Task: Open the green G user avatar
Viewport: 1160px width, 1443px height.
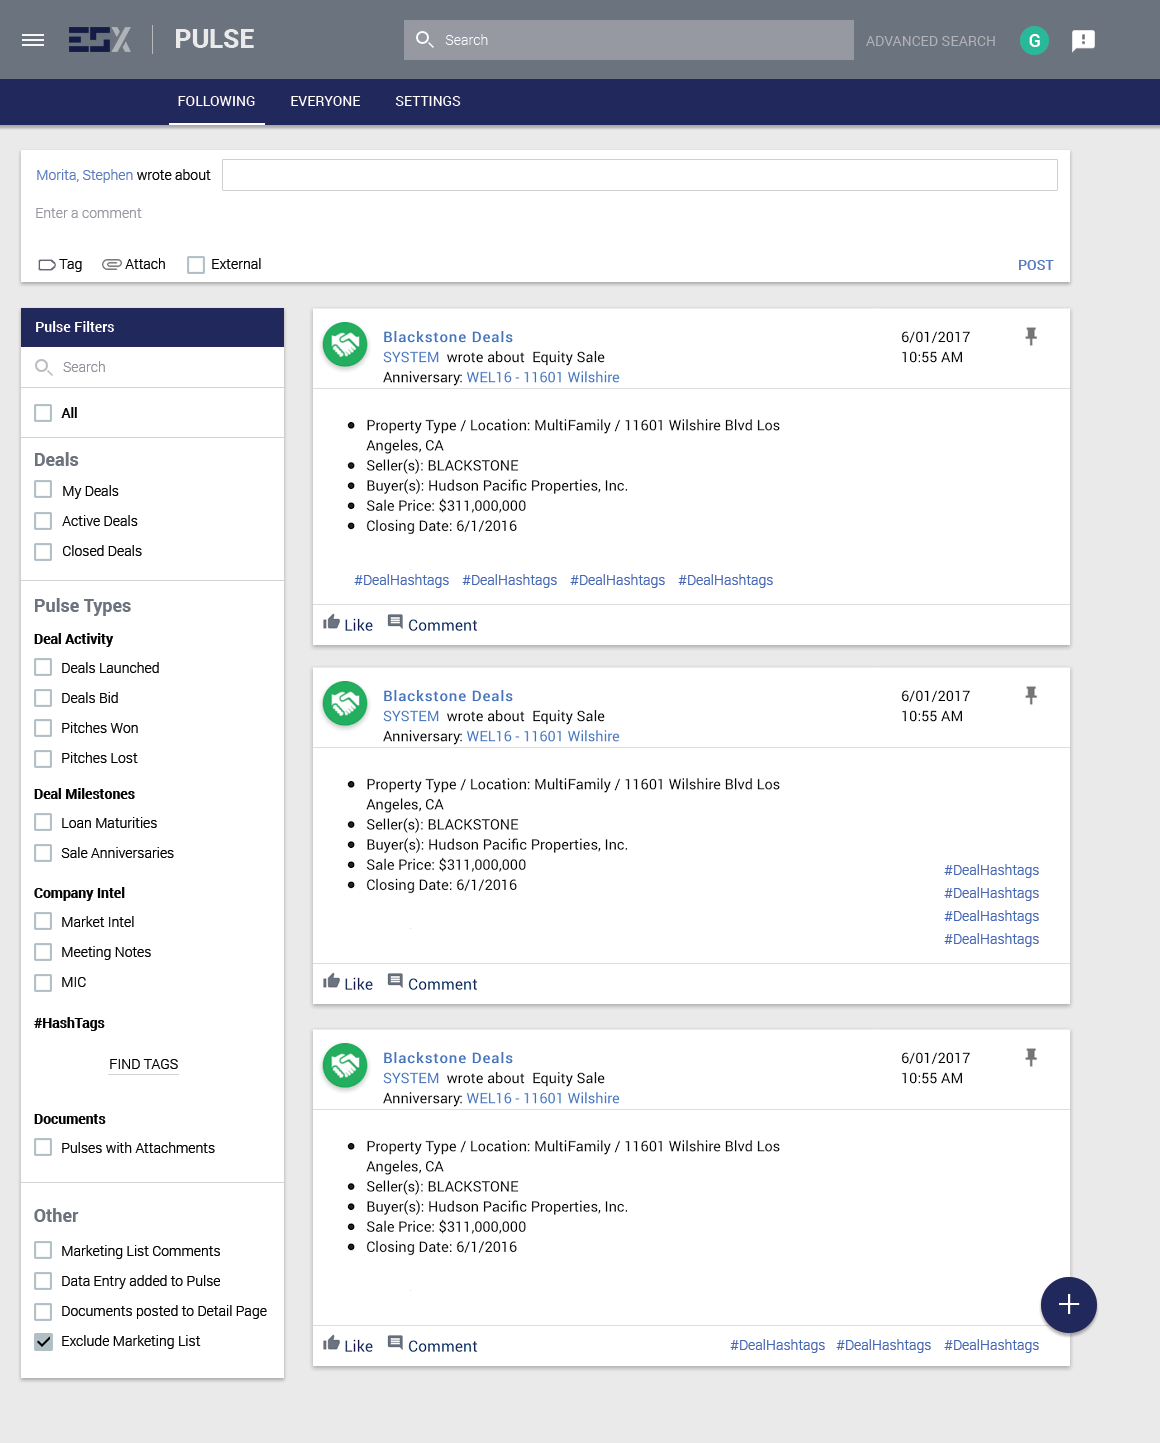Action: pyautogui.click(x=1034, y=41)
